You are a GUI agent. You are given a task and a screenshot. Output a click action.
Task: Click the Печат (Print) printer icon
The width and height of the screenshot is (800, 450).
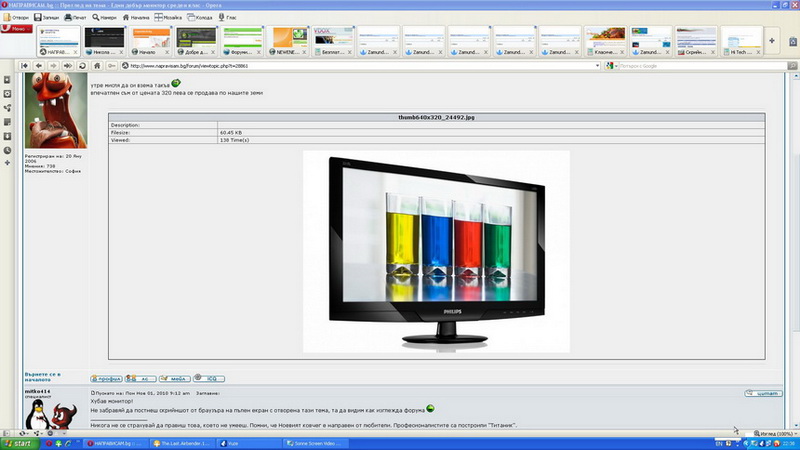click(68, 17)
